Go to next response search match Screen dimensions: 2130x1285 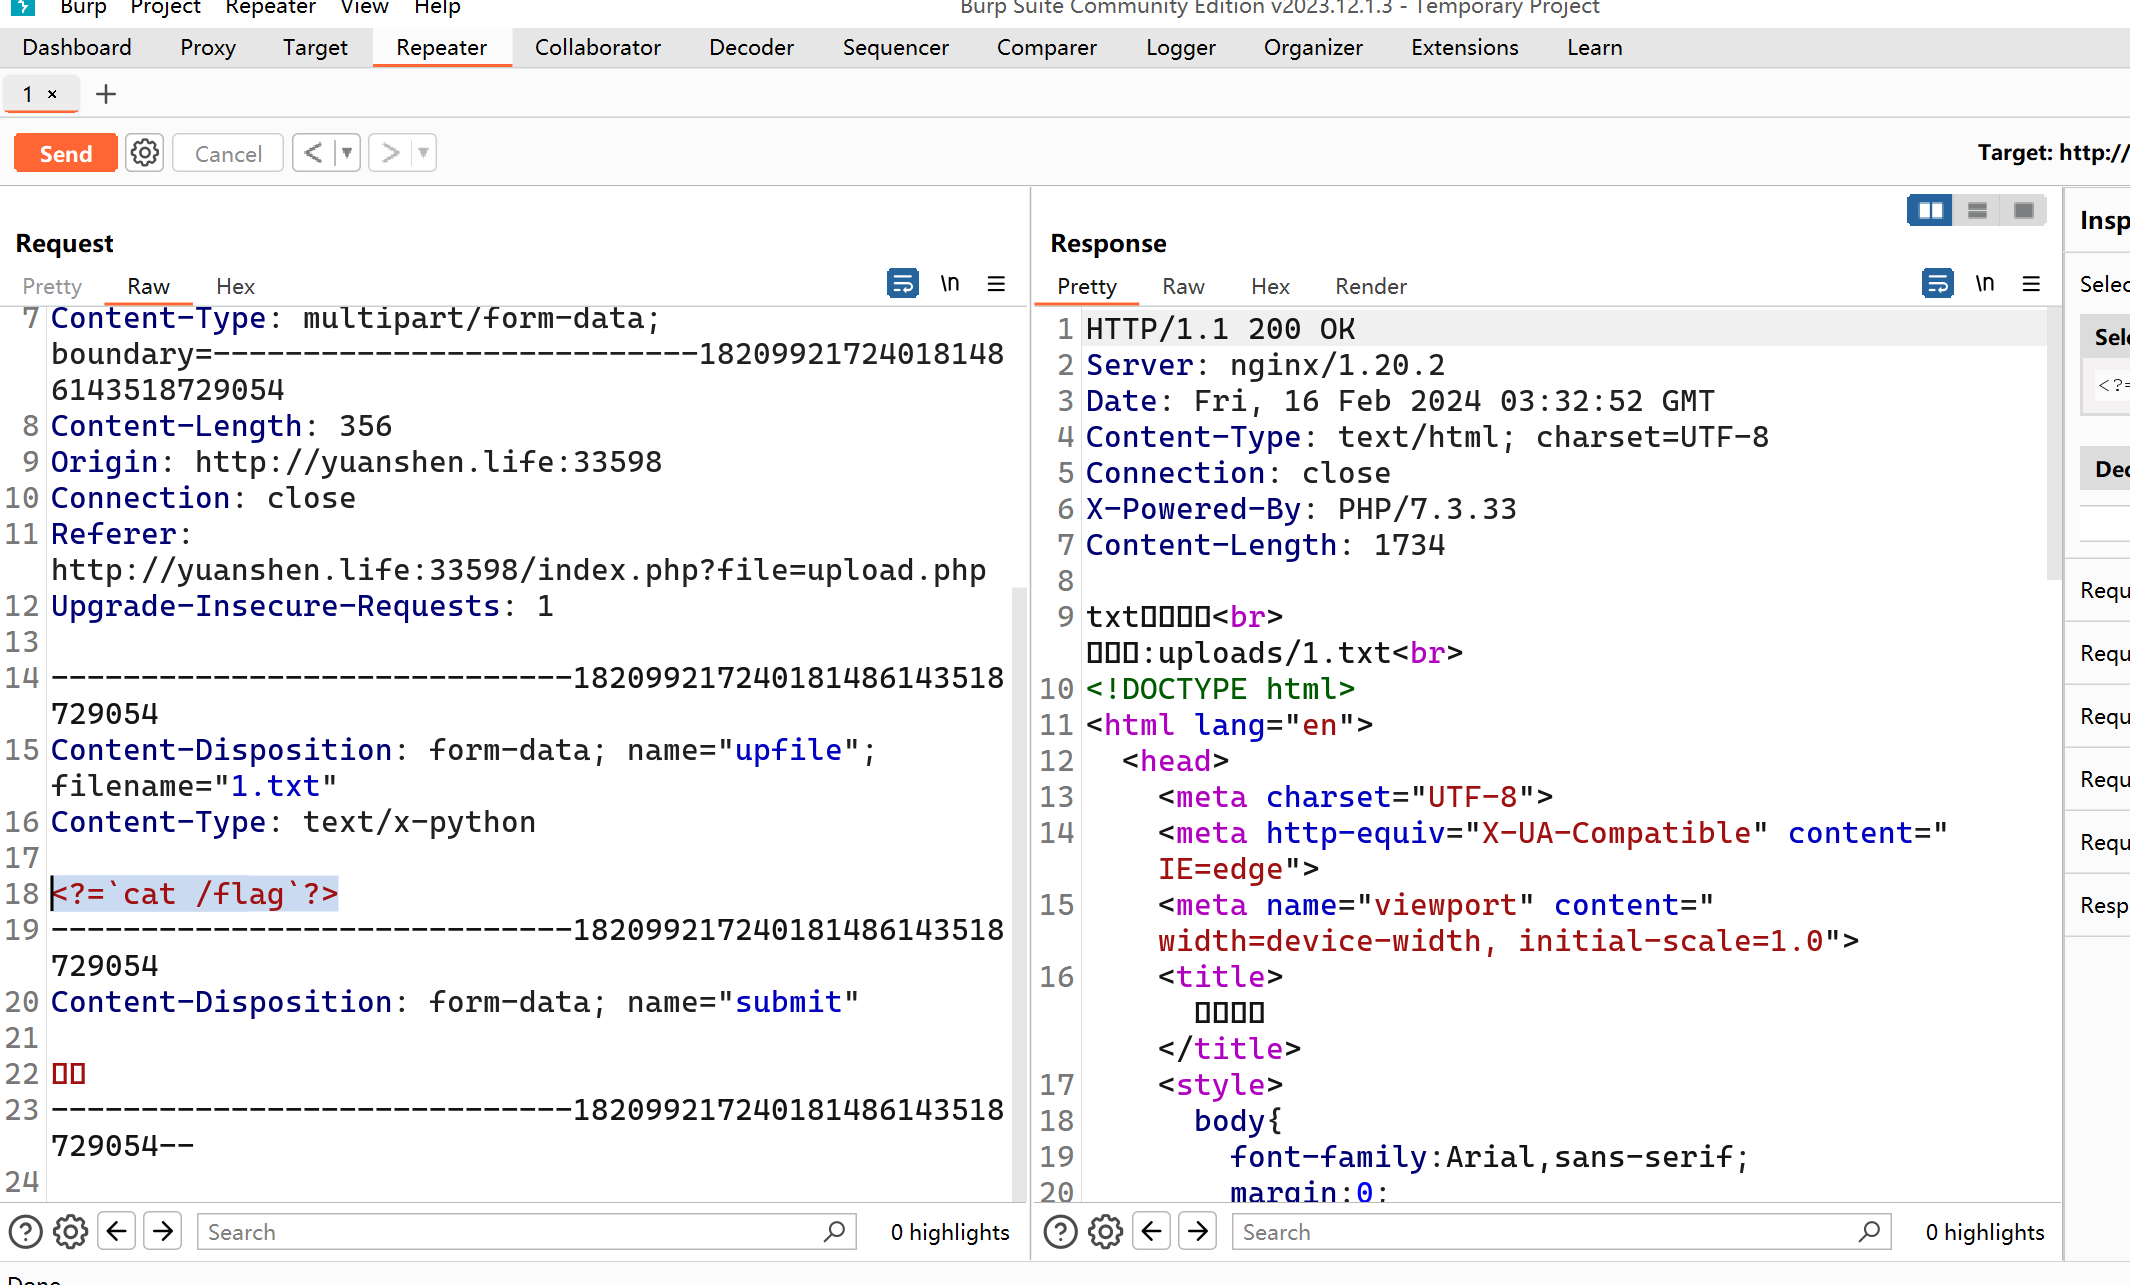(1198, 1231)
